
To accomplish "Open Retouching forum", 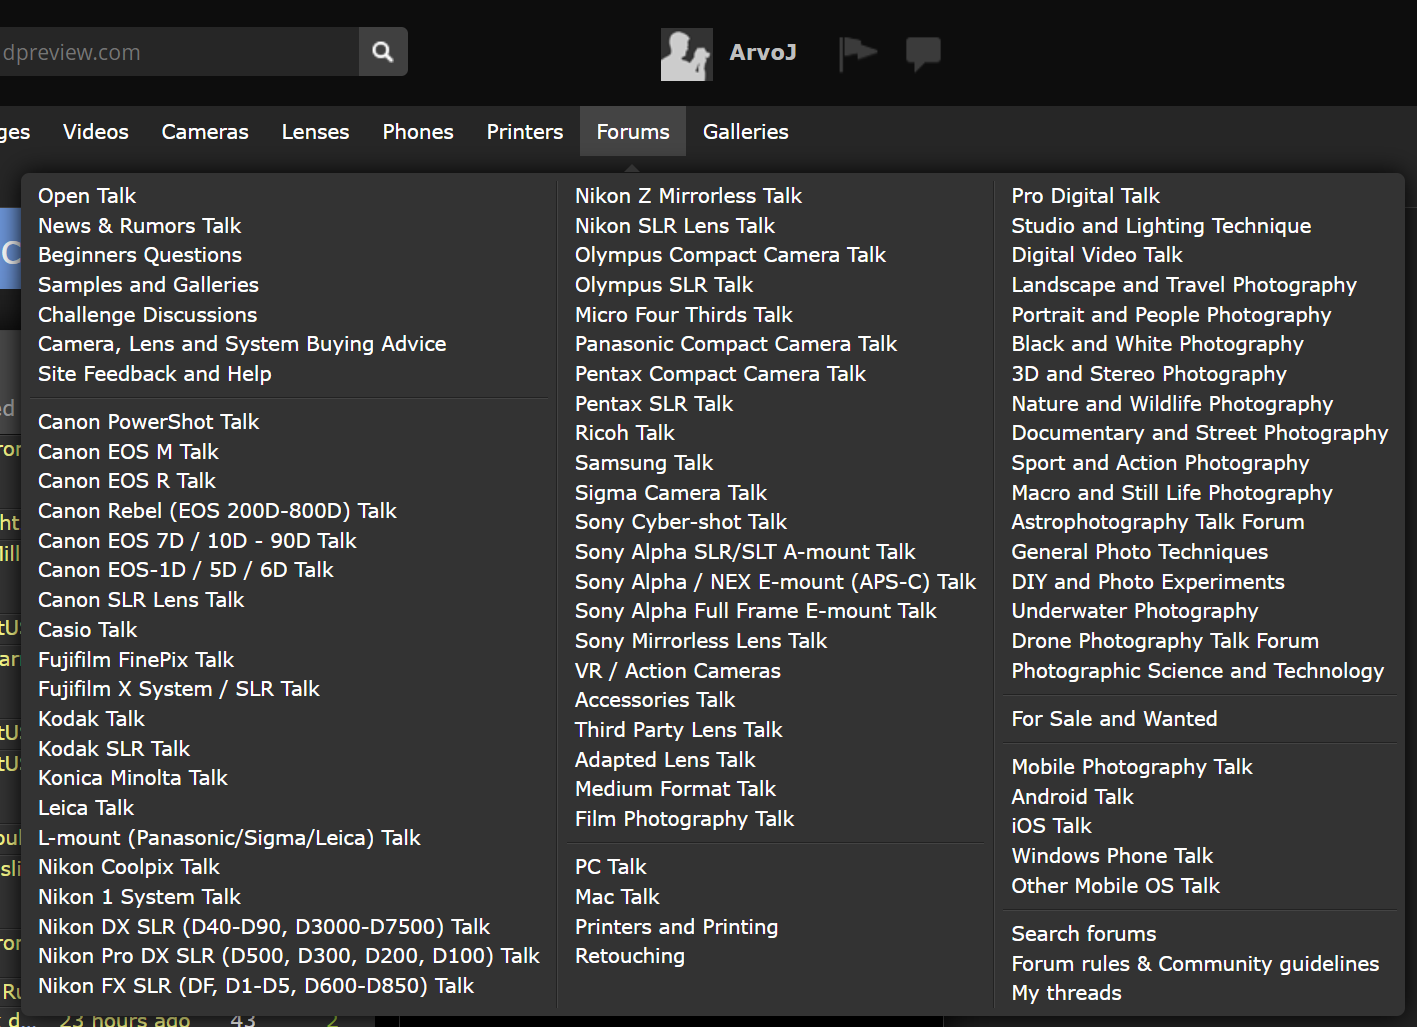I will point(630,956).
